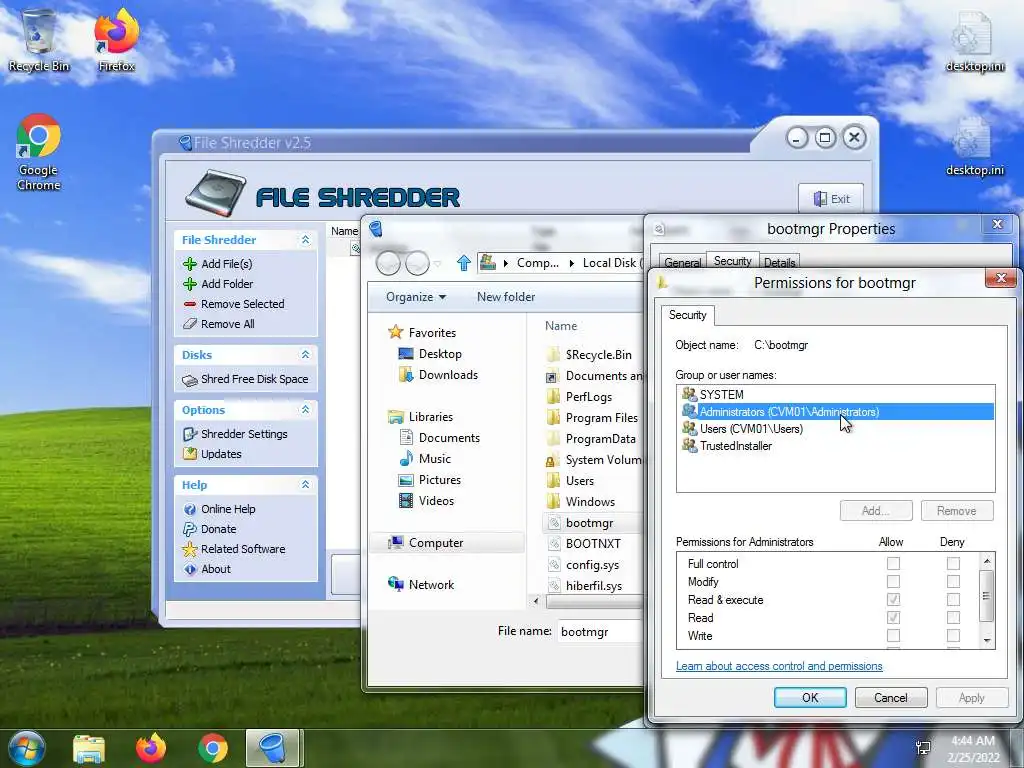Toggle Read & execute Allow checkbox
The height and width of the screenshot is (768, 1024).
pos(893,600)
